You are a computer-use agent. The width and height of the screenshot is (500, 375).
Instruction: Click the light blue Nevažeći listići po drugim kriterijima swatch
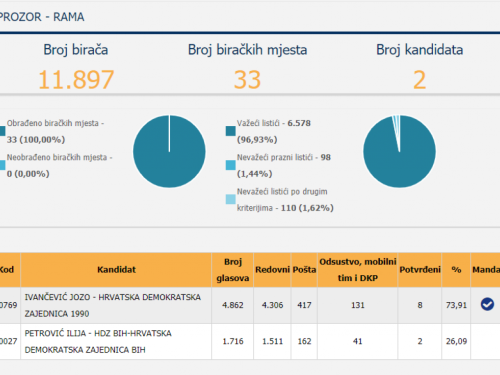[x=231, y=199]
